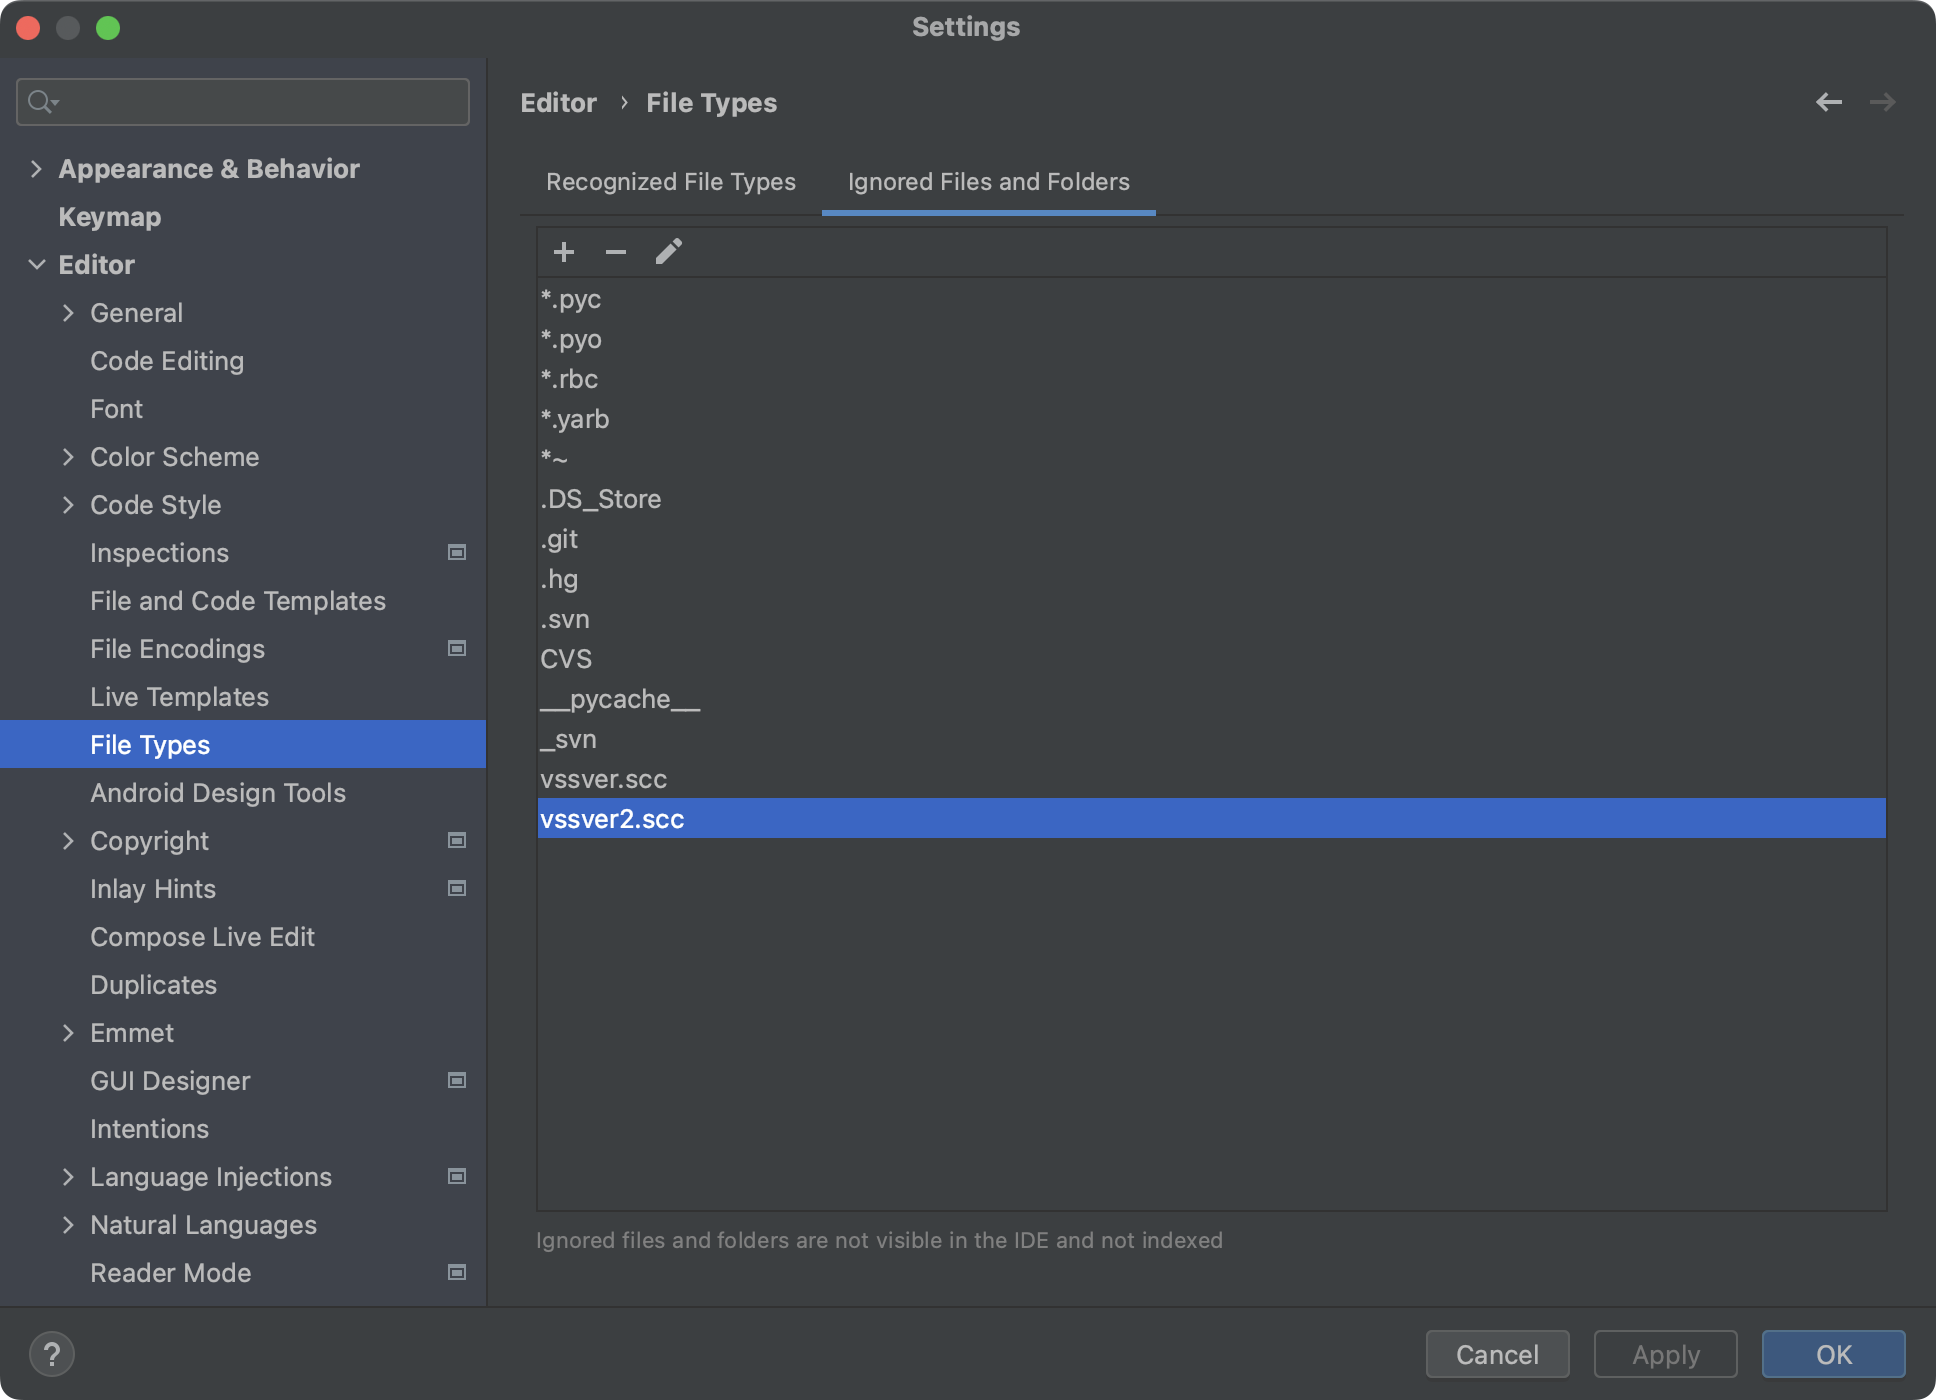Click the forward navigation arrow

pos(1882,102)
